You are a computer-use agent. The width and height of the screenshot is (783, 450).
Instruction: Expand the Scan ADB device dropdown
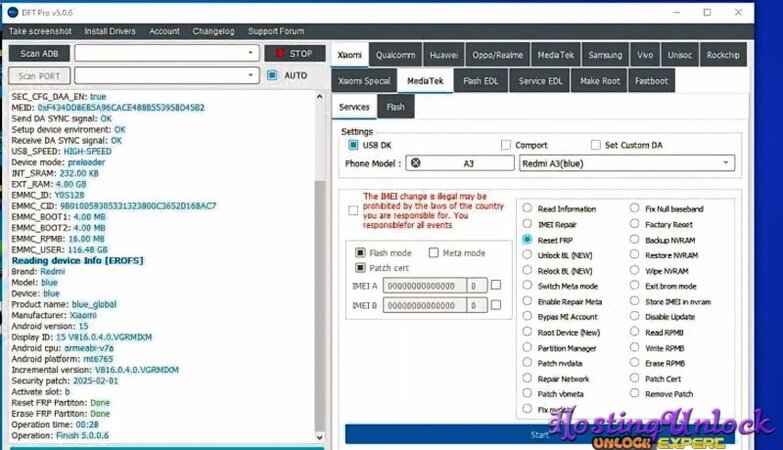coord(250,53)
